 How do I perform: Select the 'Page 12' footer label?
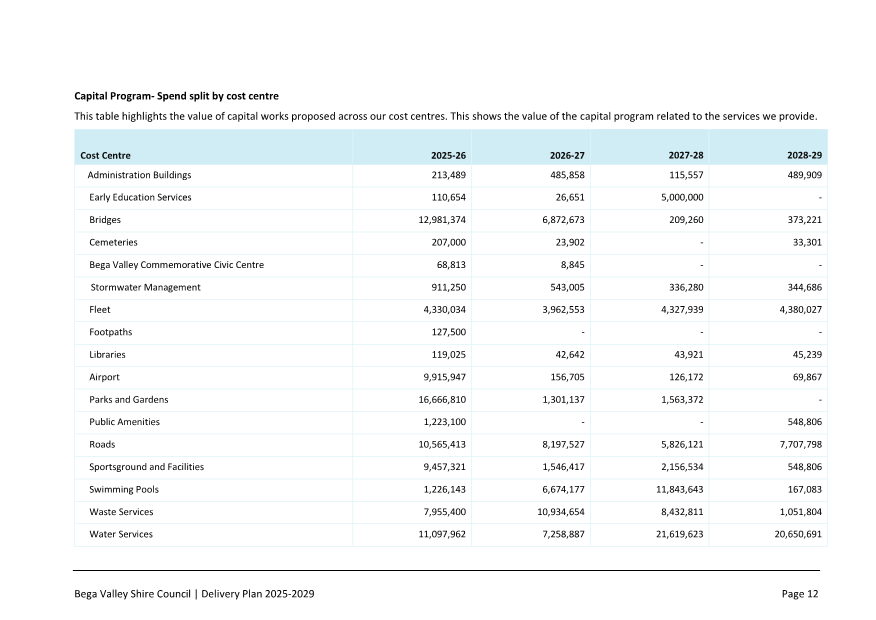click(x=801, y=593)
